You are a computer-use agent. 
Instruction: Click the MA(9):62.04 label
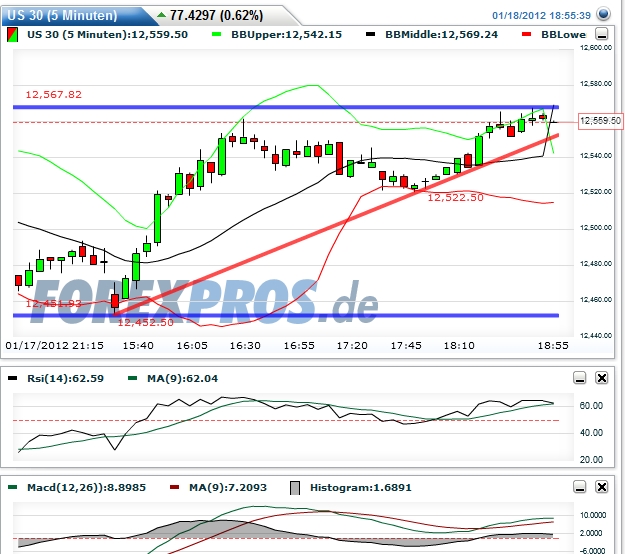tap(183, 378)
